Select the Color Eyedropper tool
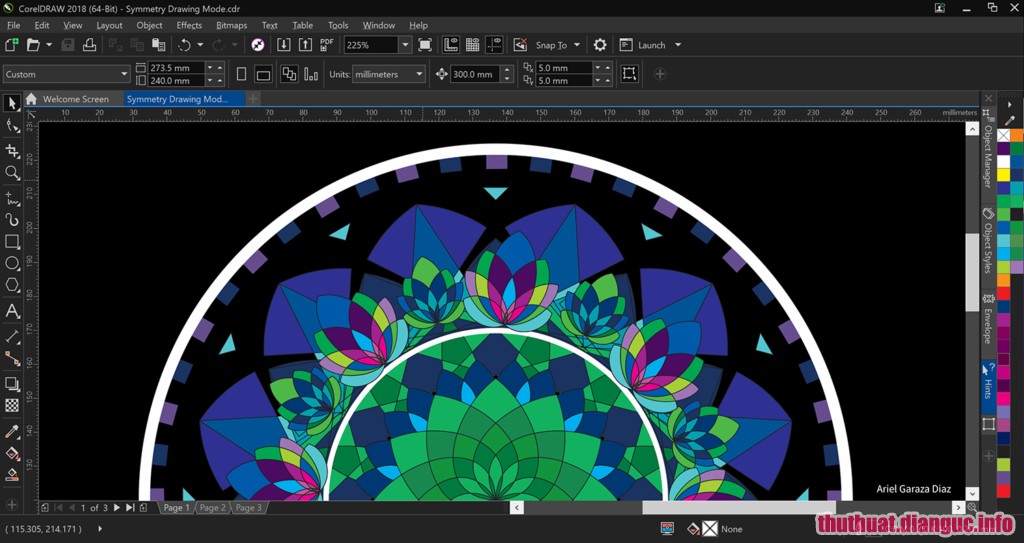The width and height of the screenshot is (1024, 543). click(x=12, y=431)
